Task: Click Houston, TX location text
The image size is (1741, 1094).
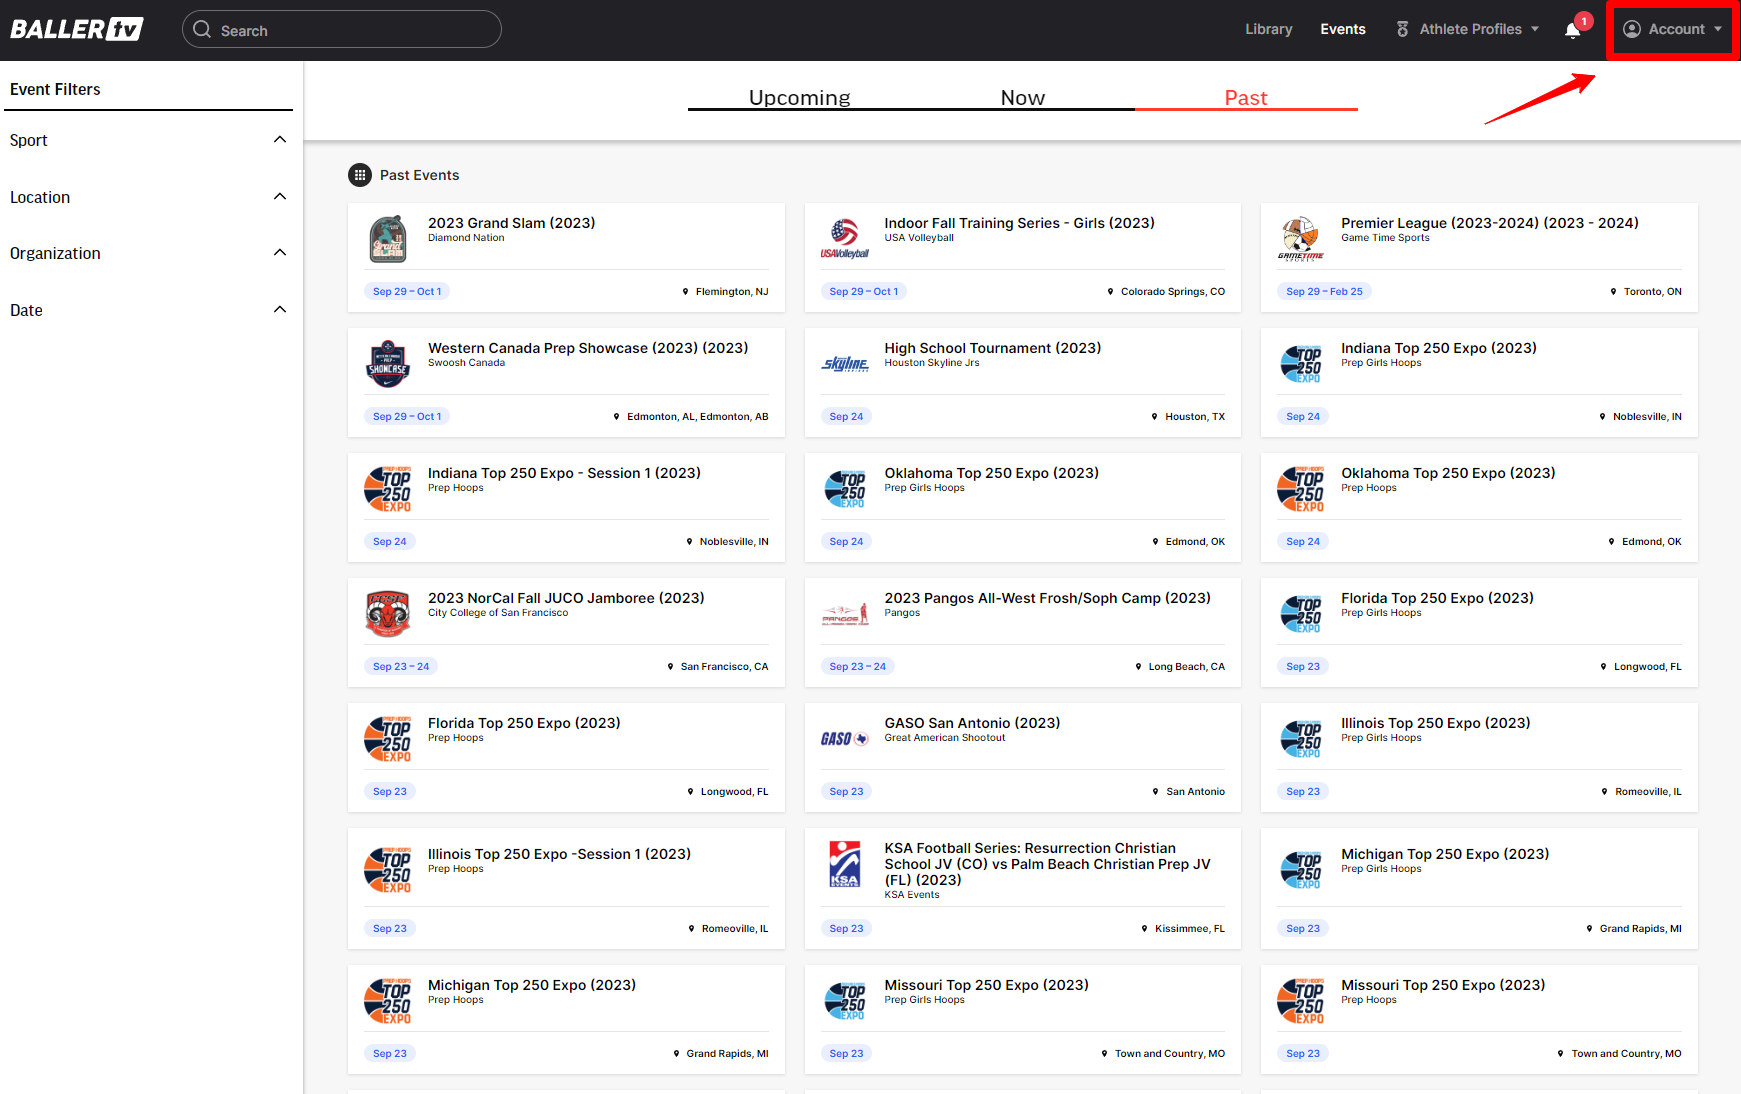Action: (1195, 417)
